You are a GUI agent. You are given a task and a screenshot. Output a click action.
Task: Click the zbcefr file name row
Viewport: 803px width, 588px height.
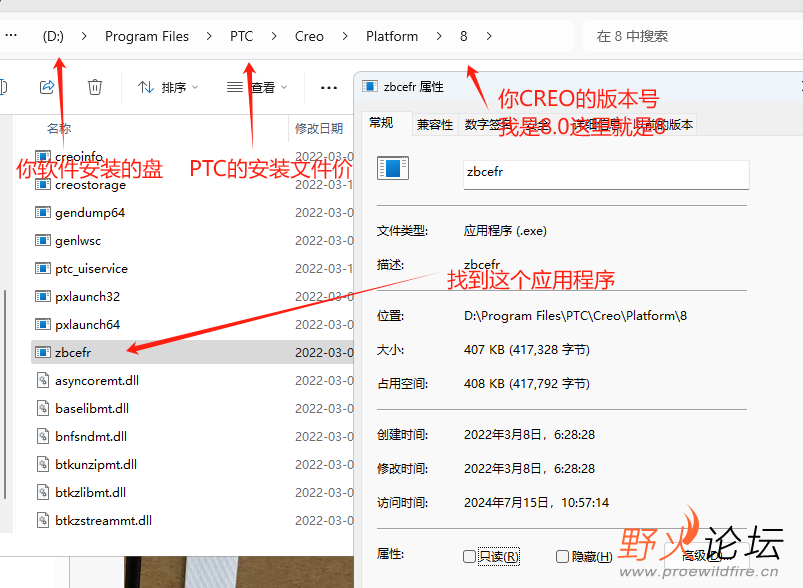193,352
